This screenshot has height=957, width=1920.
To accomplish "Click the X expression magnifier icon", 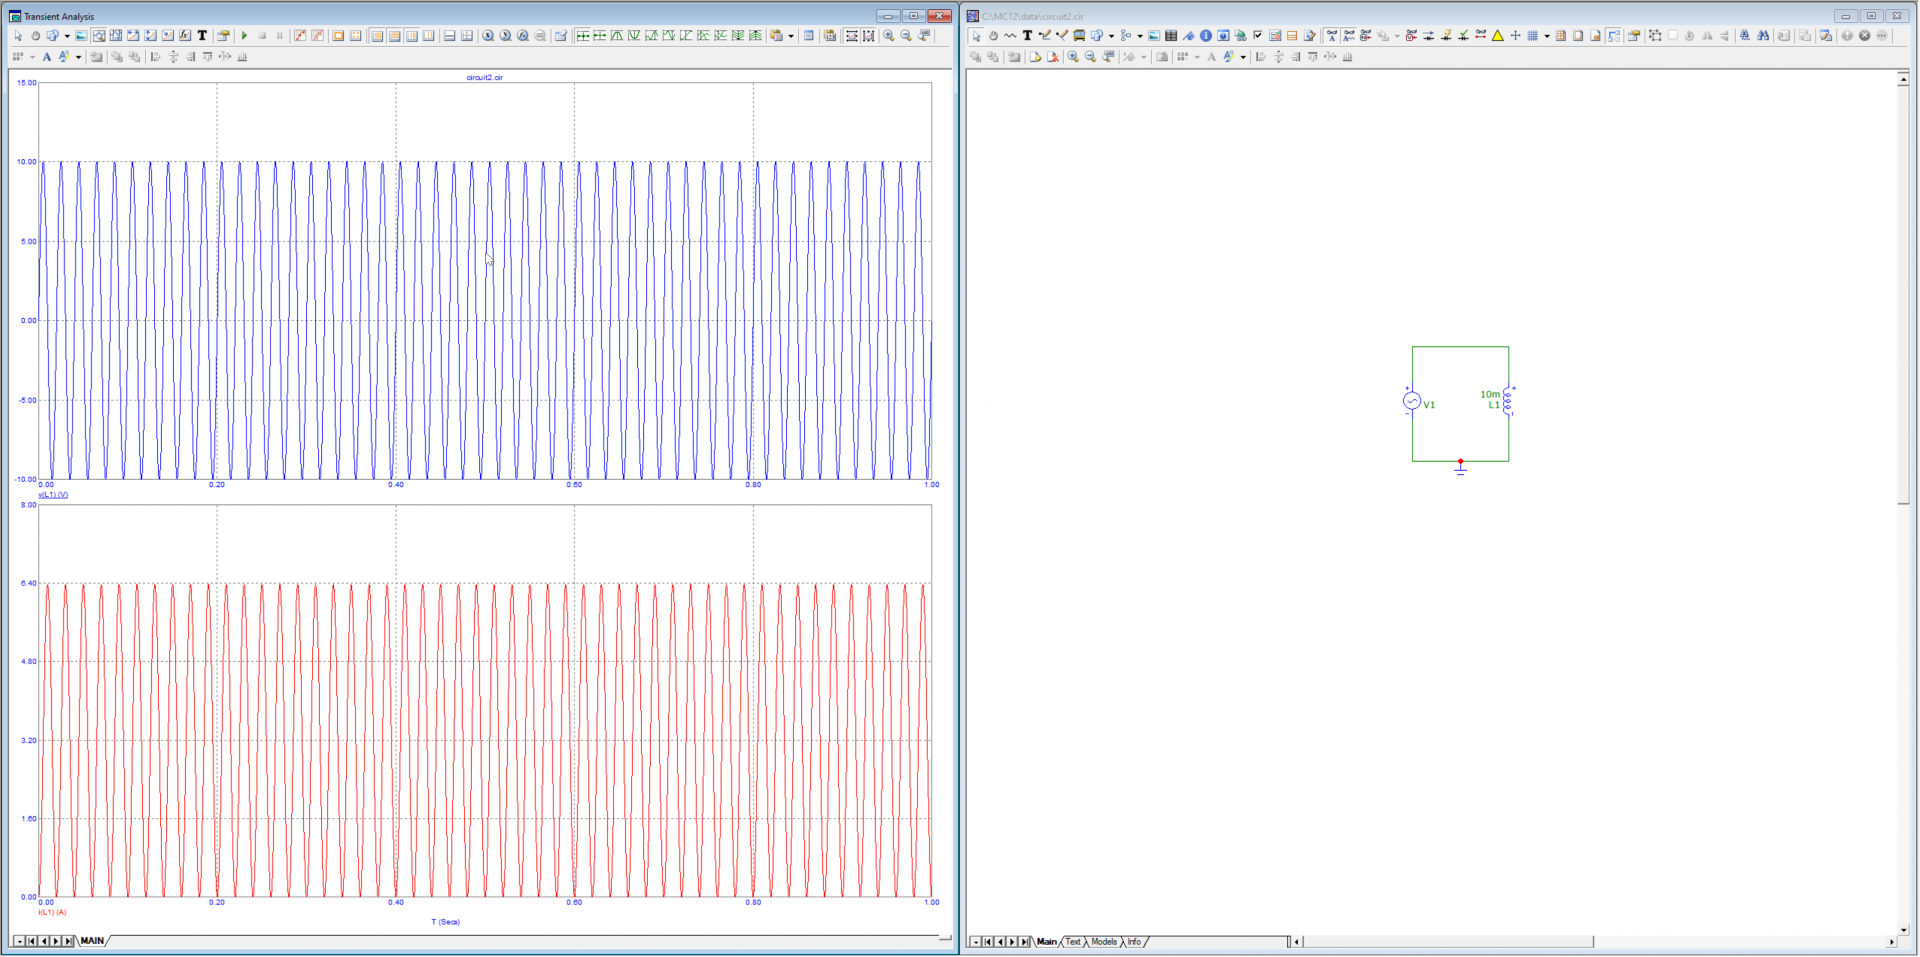I will pyautogui.click(x=488, y=35).
